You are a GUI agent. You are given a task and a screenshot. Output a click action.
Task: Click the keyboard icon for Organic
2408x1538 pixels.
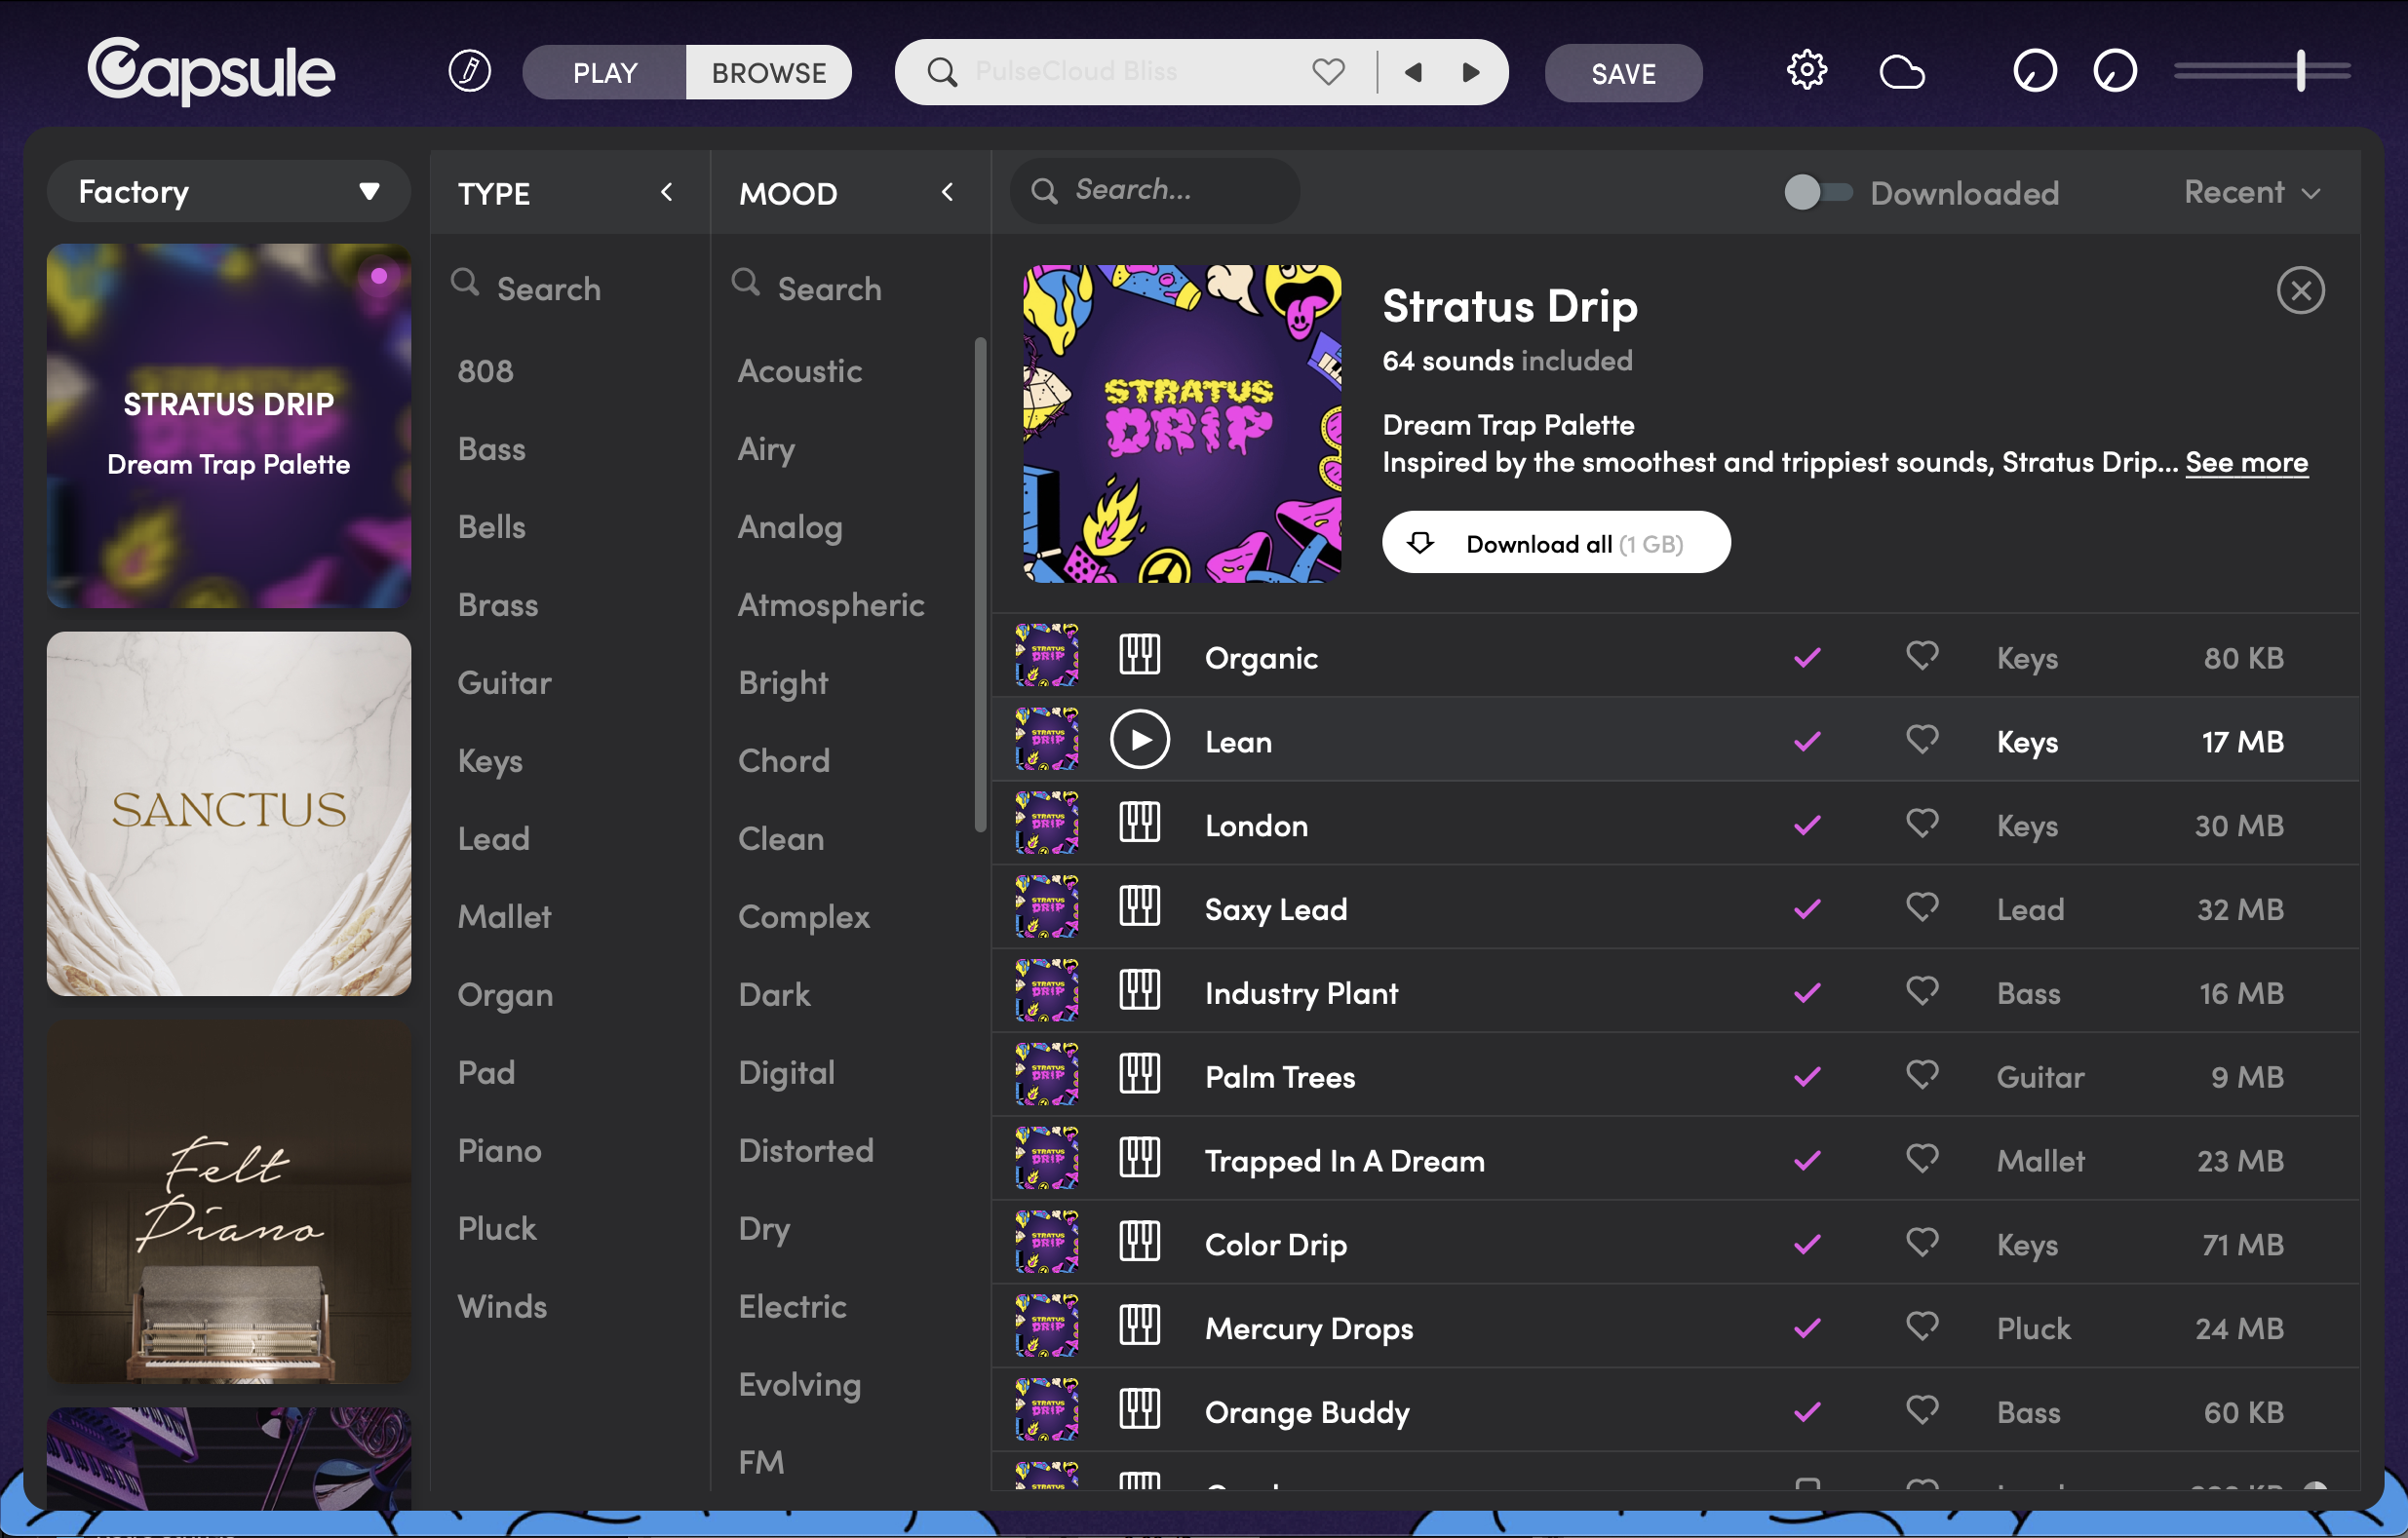[1139, 656]
